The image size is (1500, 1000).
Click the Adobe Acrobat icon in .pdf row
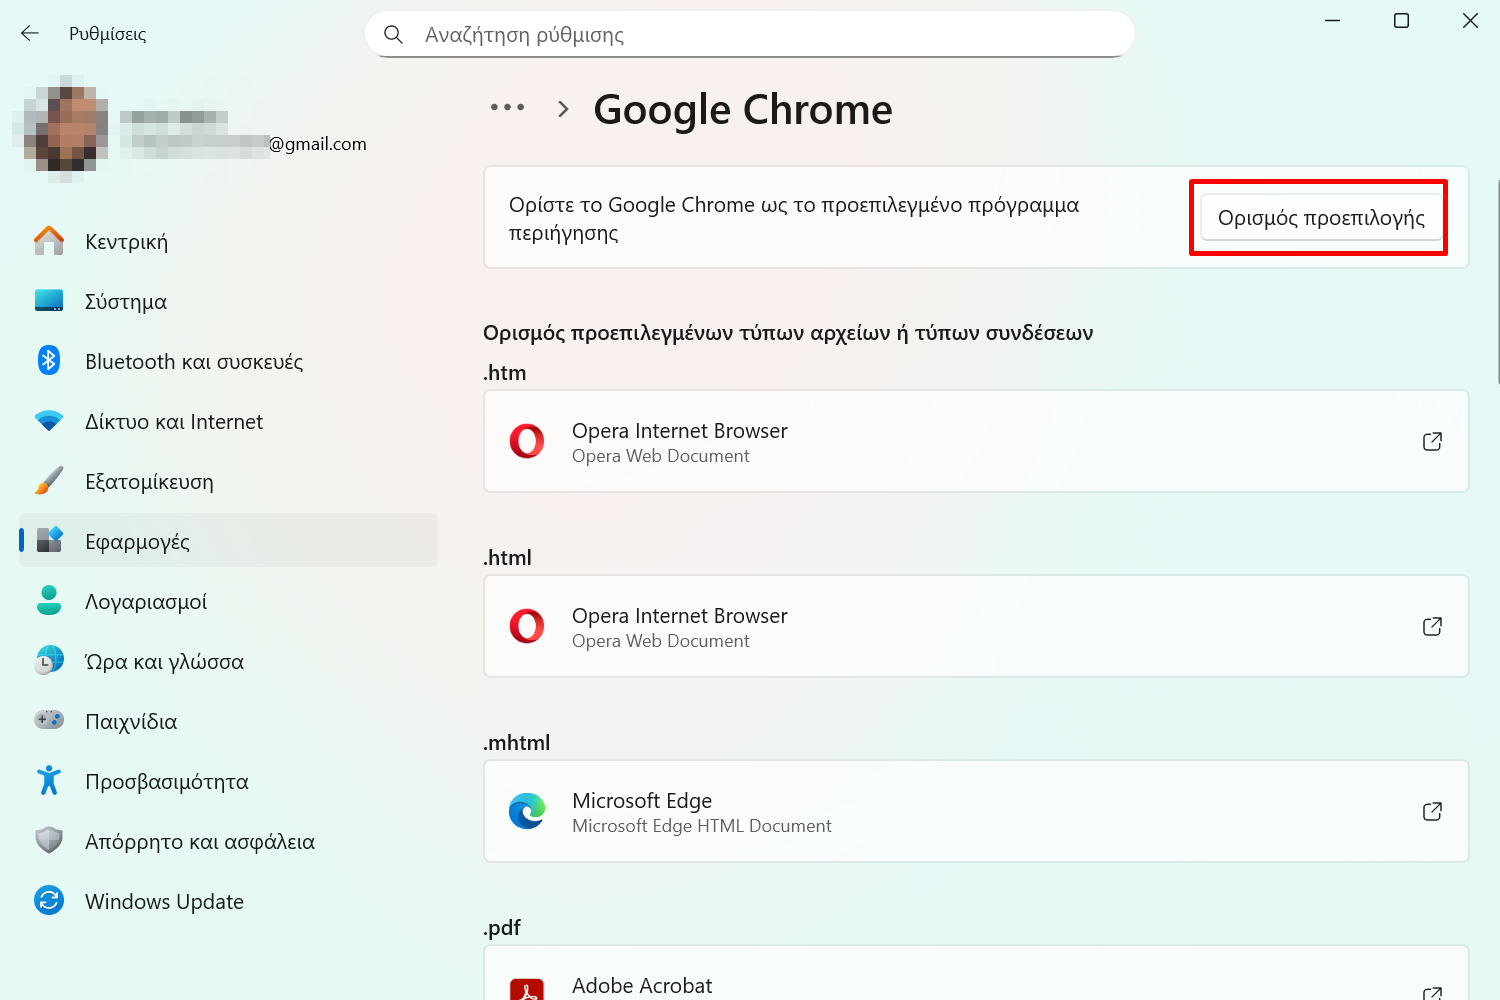[527, 989]
